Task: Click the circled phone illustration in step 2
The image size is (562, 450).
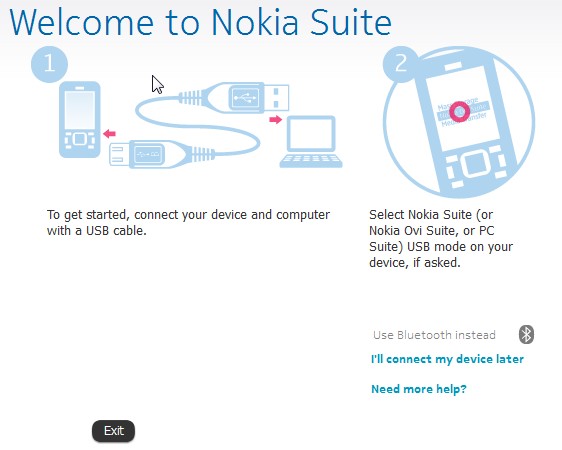Action: [459, 122]
